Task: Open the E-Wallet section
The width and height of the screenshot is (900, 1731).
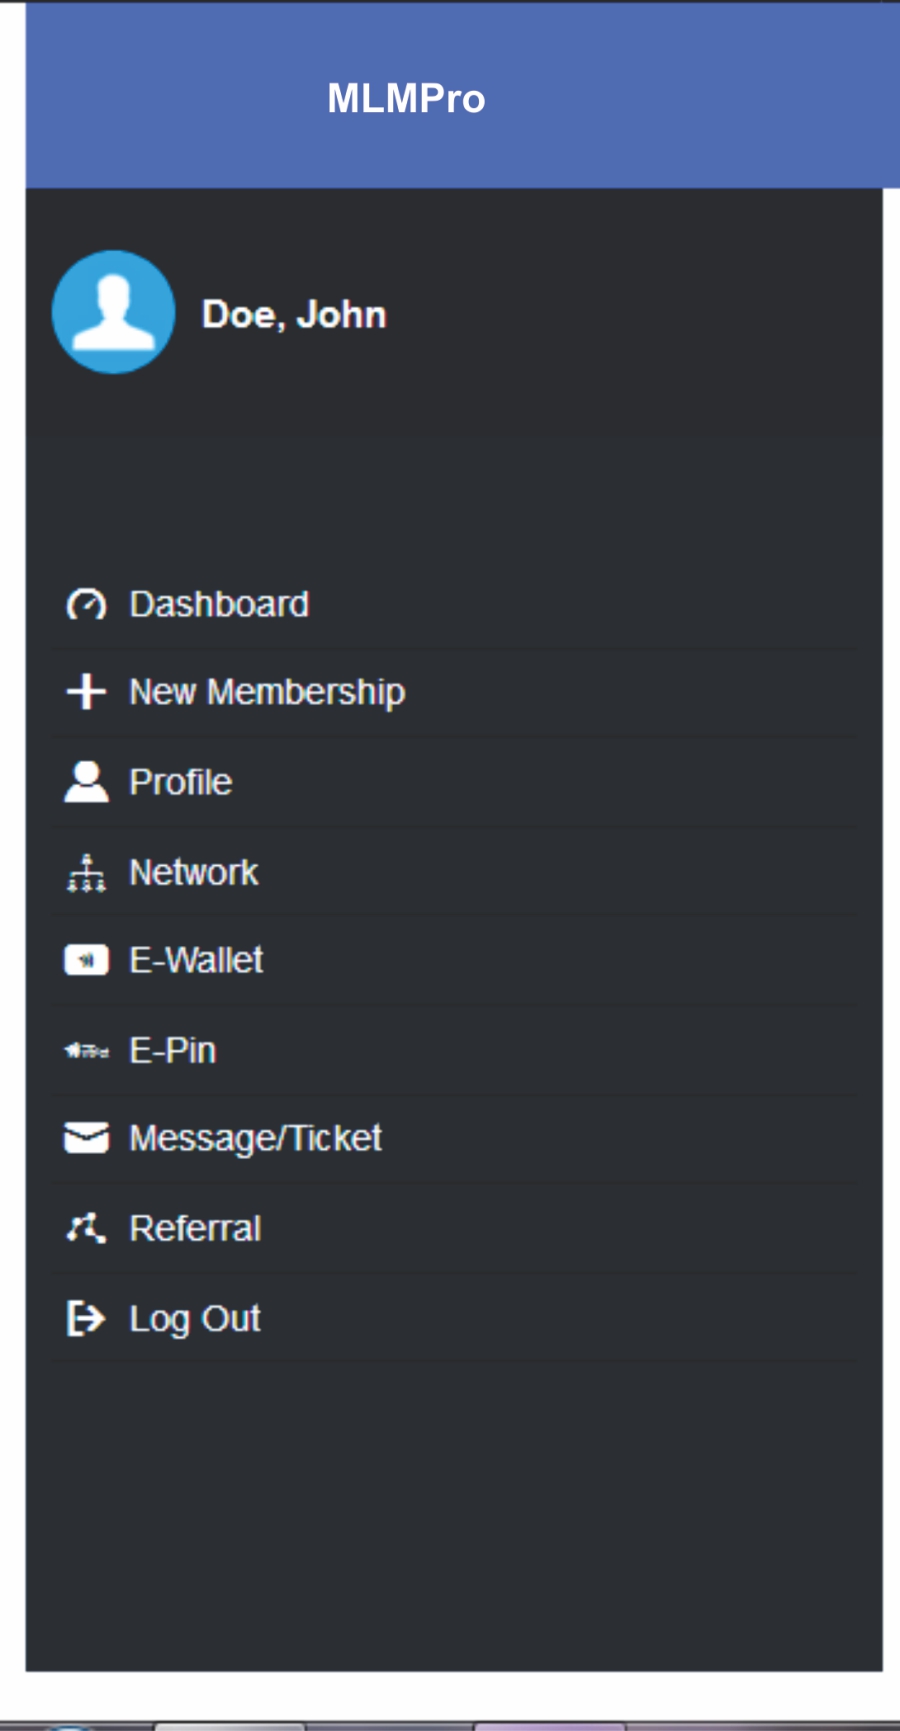Action: (x=196, y=960)
